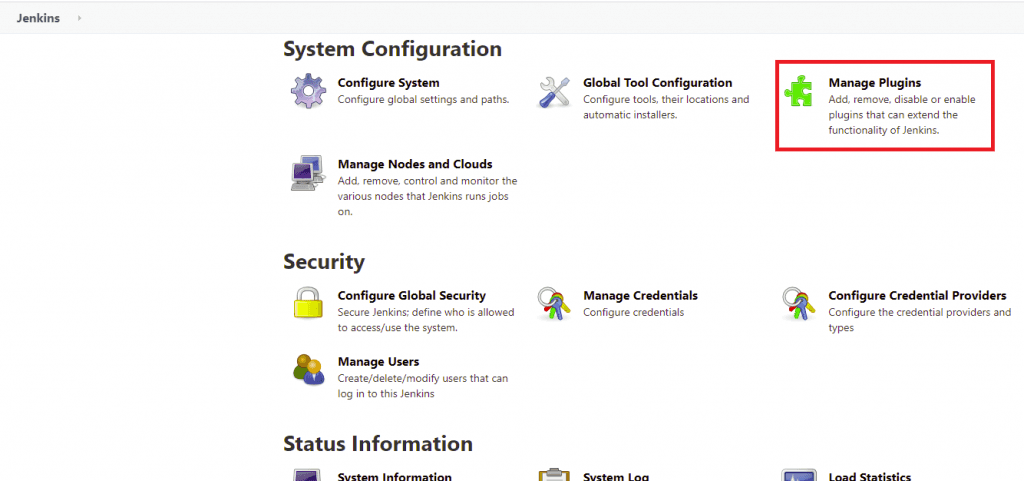The height and width of the screenshot is (481, 1024).
Task: Click the Load Statistics monitor icon
Action: (799, 474)
